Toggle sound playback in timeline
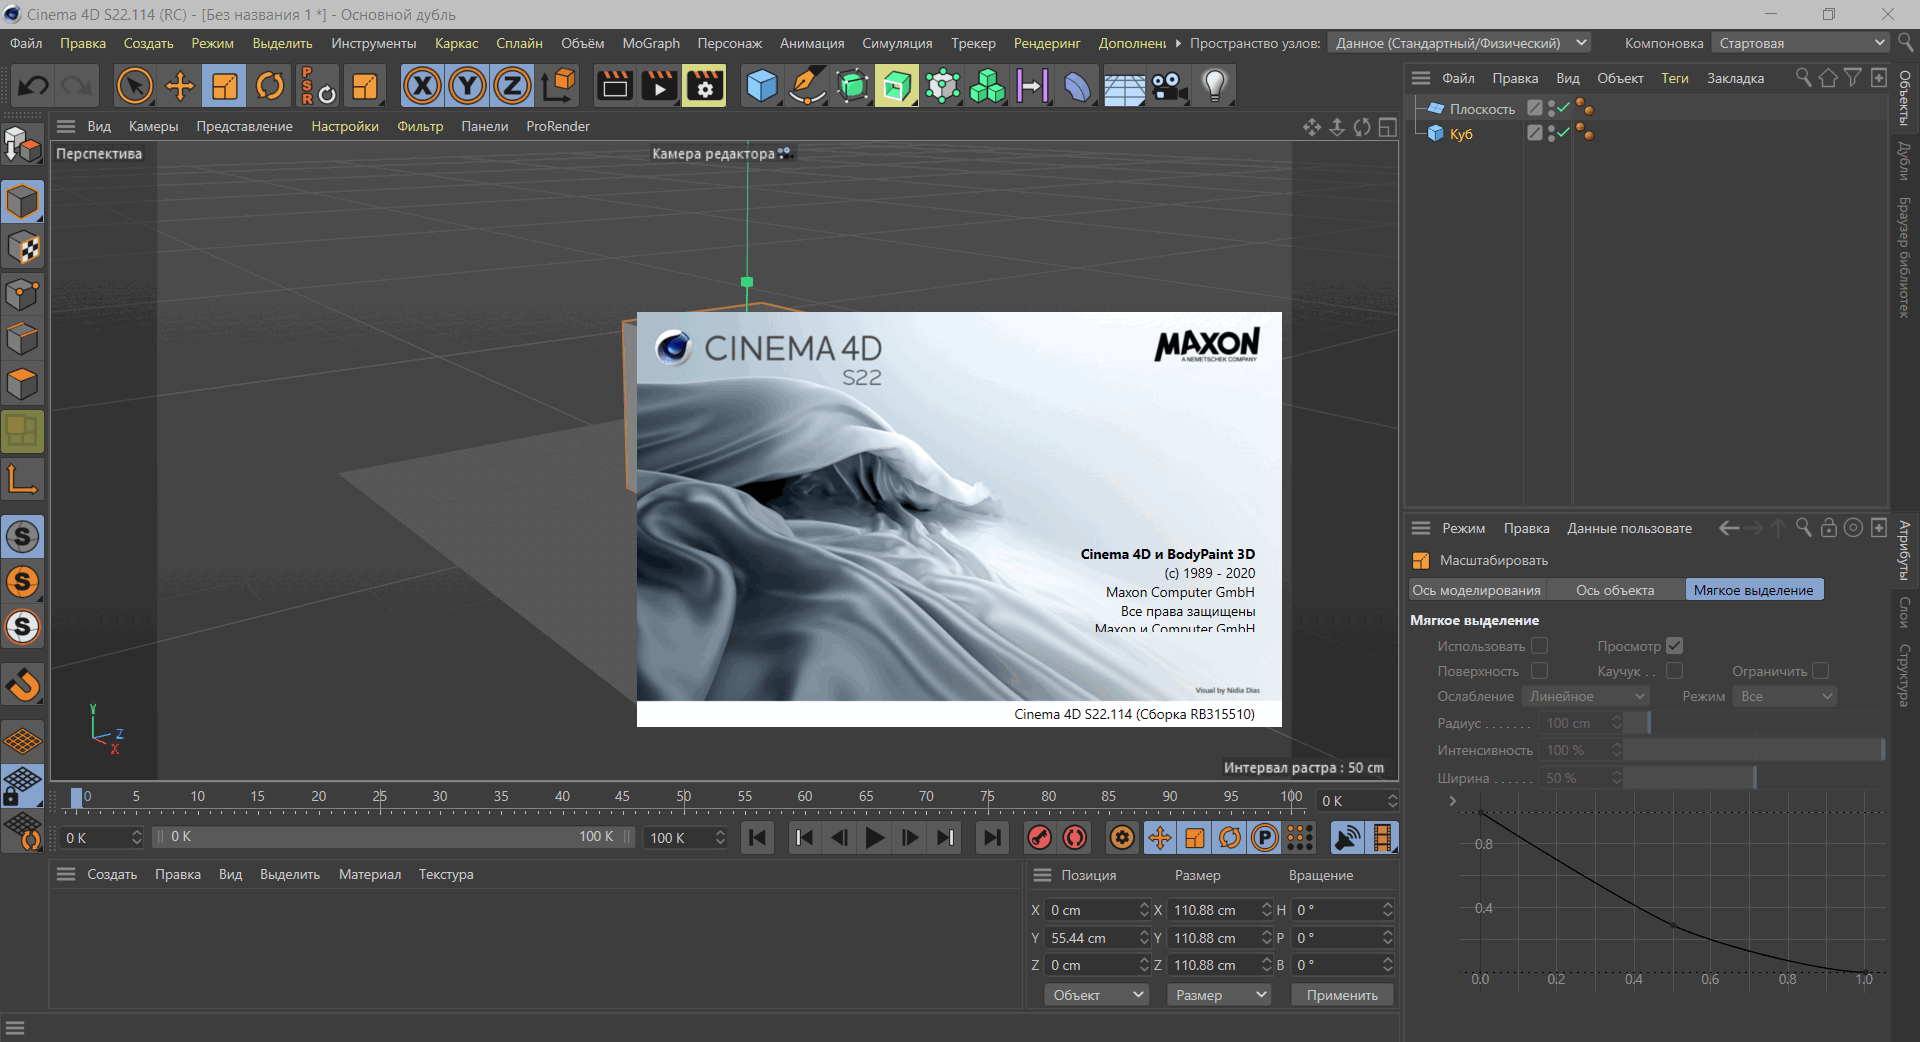Viewport: 1920px width, 1042px height. [x=1347, y=838]
